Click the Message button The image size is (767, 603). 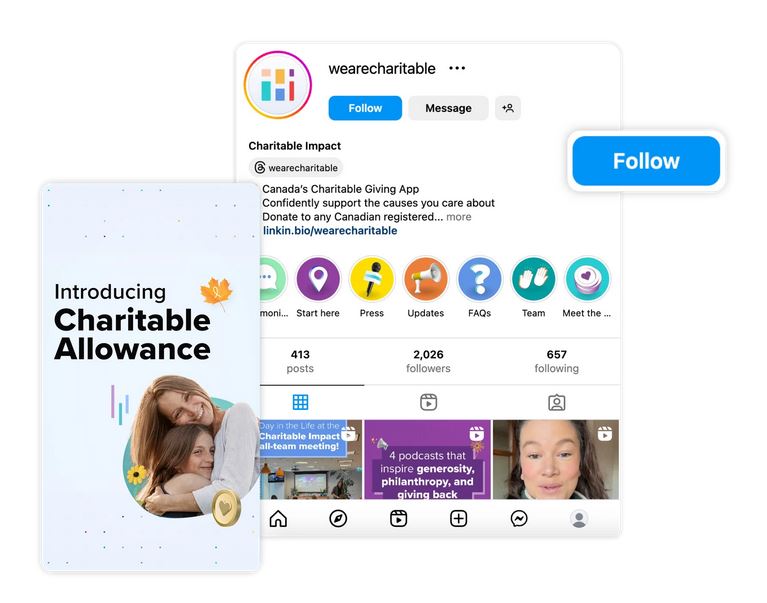coord(449,108)
